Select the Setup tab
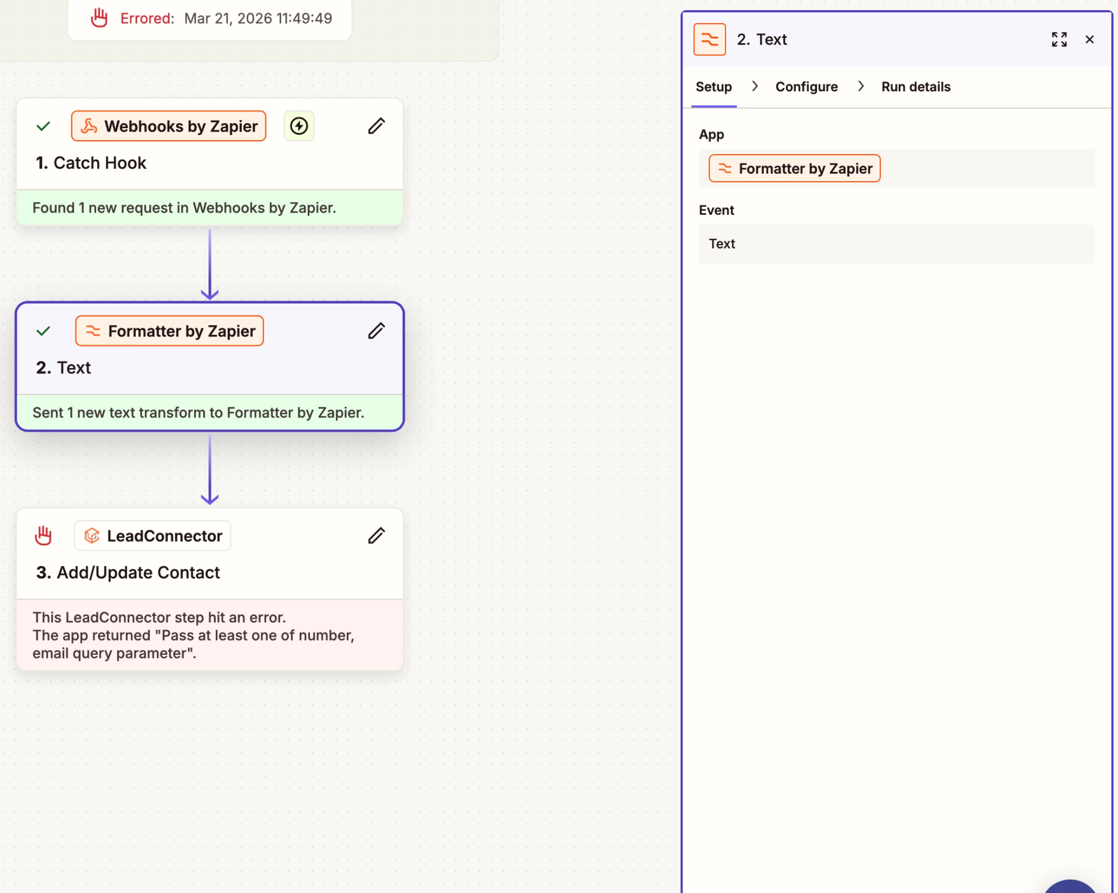Screen dimensions: 1118x893 pos(714,87)
